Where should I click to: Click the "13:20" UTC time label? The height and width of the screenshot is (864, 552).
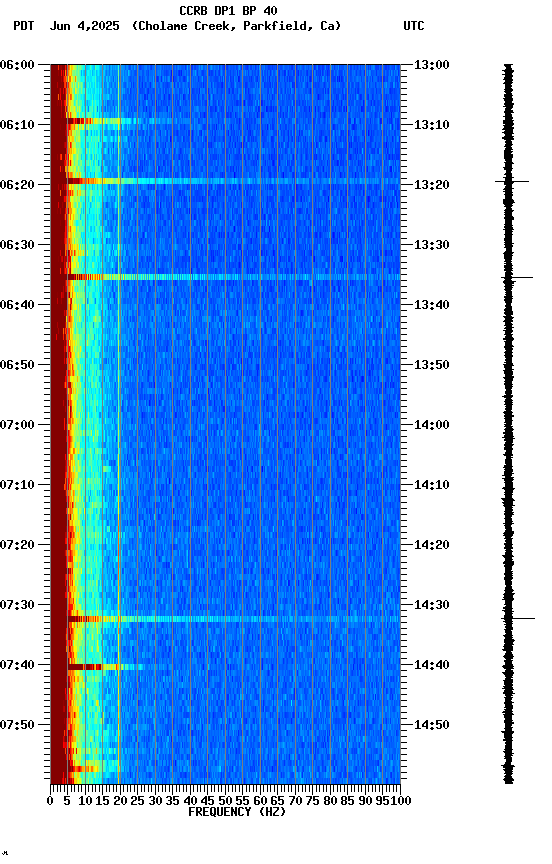click(432, 185)
